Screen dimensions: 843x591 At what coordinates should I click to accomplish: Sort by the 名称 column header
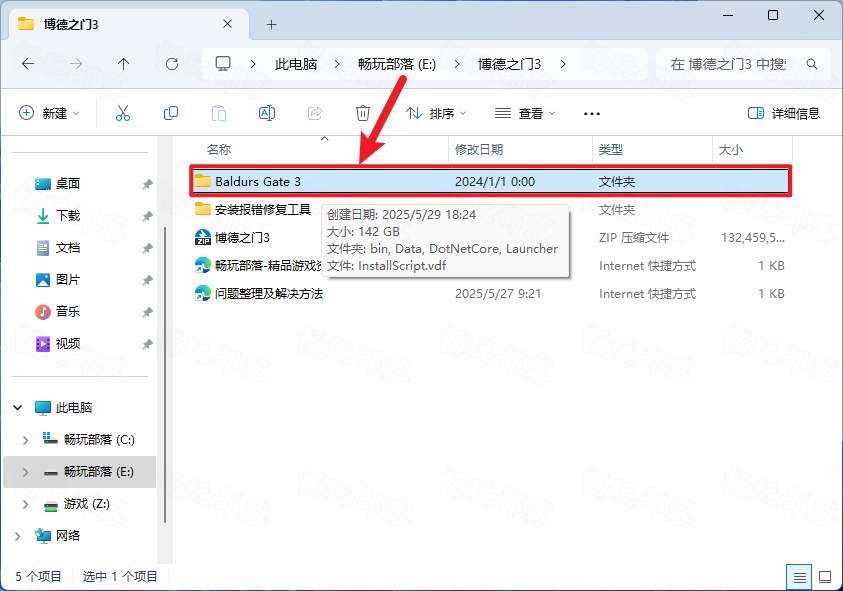click(x=321, y=149)
